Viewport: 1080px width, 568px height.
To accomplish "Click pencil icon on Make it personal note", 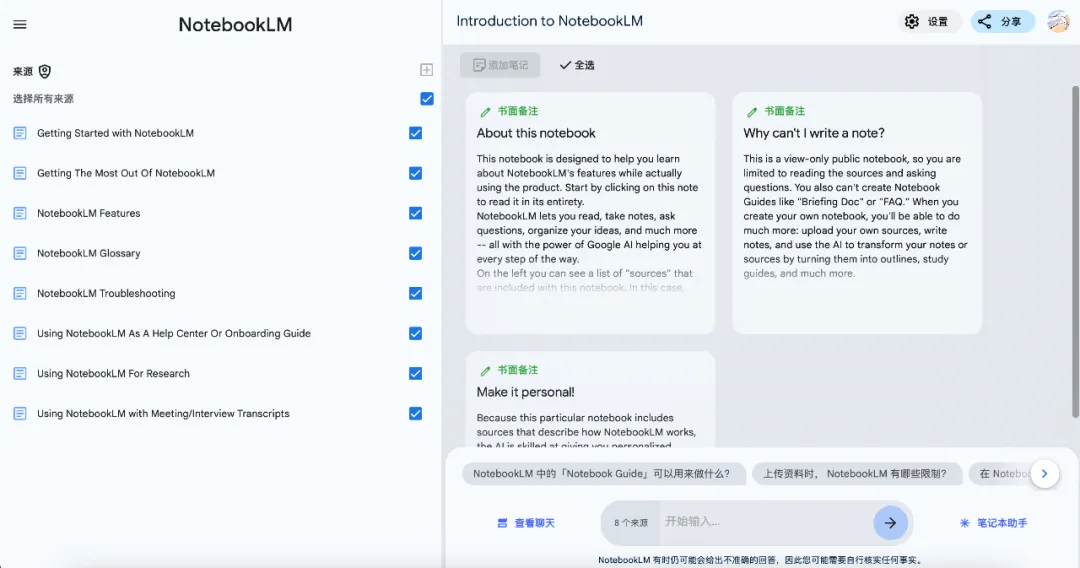I will 486,370.
